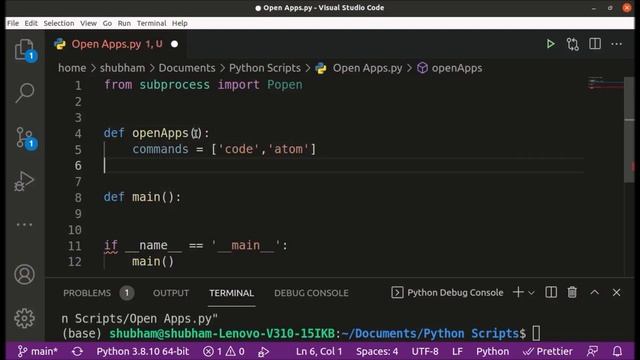Split the editor to the right
640x360 pixels.
click(x=595, y=44)
